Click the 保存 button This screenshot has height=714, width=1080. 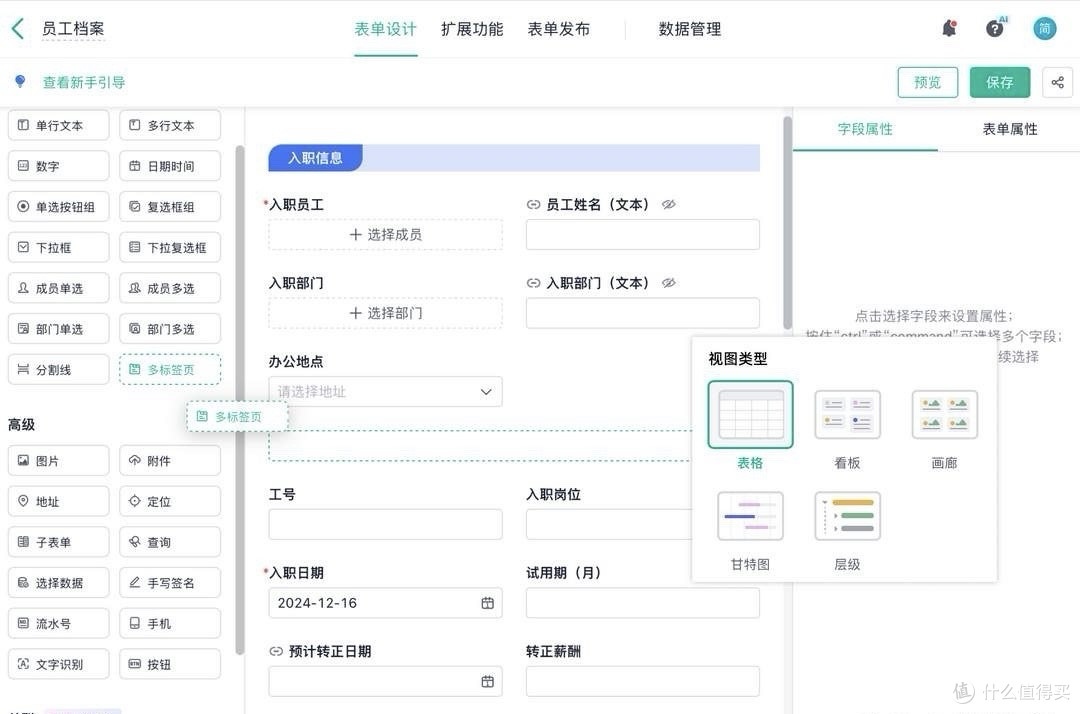click(x=999, y=83)
